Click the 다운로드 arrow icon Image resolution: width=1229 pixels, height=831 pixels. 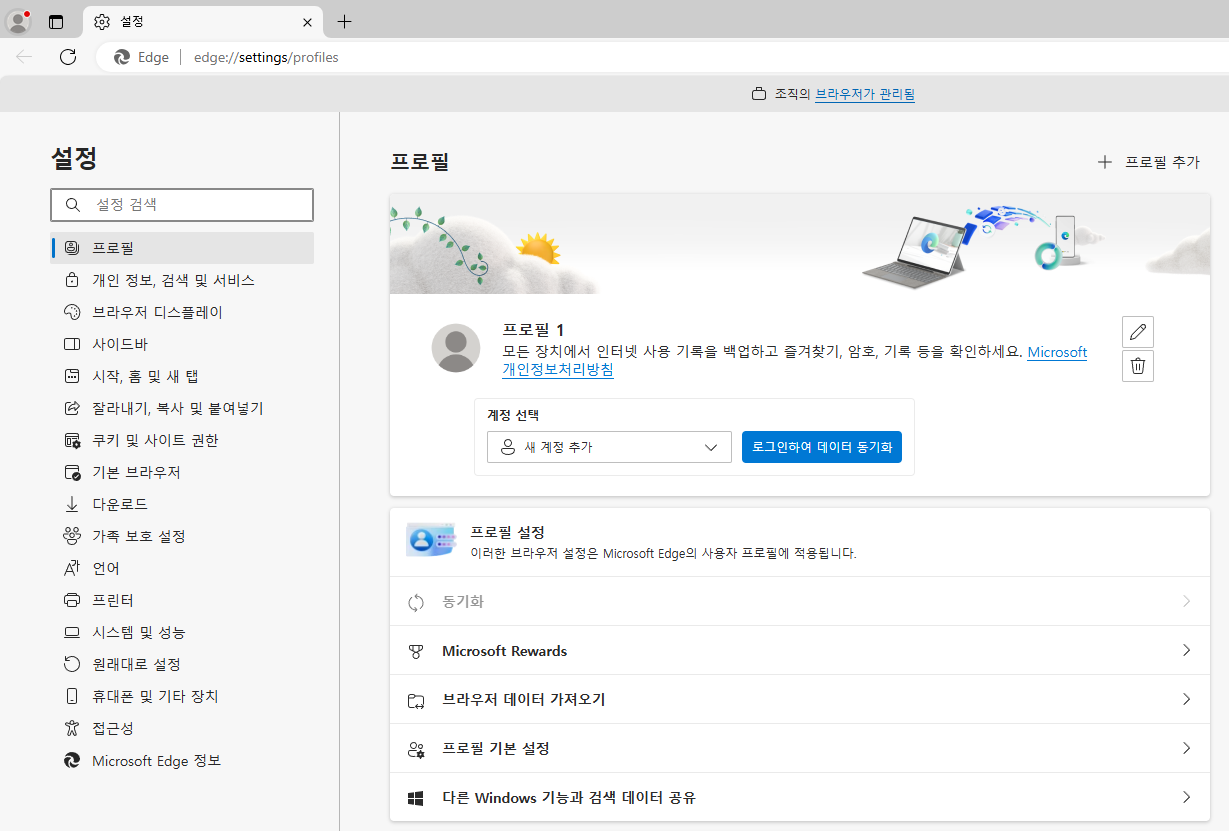tap(72, 504)
